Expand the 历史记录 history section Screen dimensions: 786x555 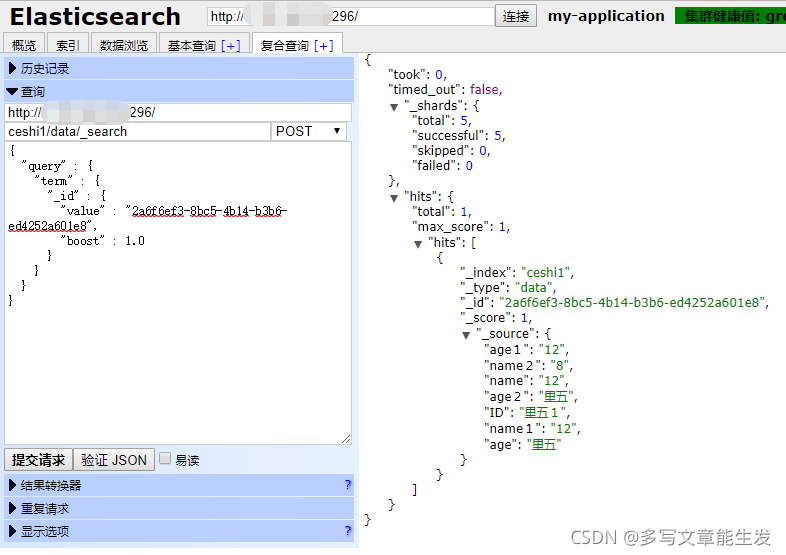179,68
